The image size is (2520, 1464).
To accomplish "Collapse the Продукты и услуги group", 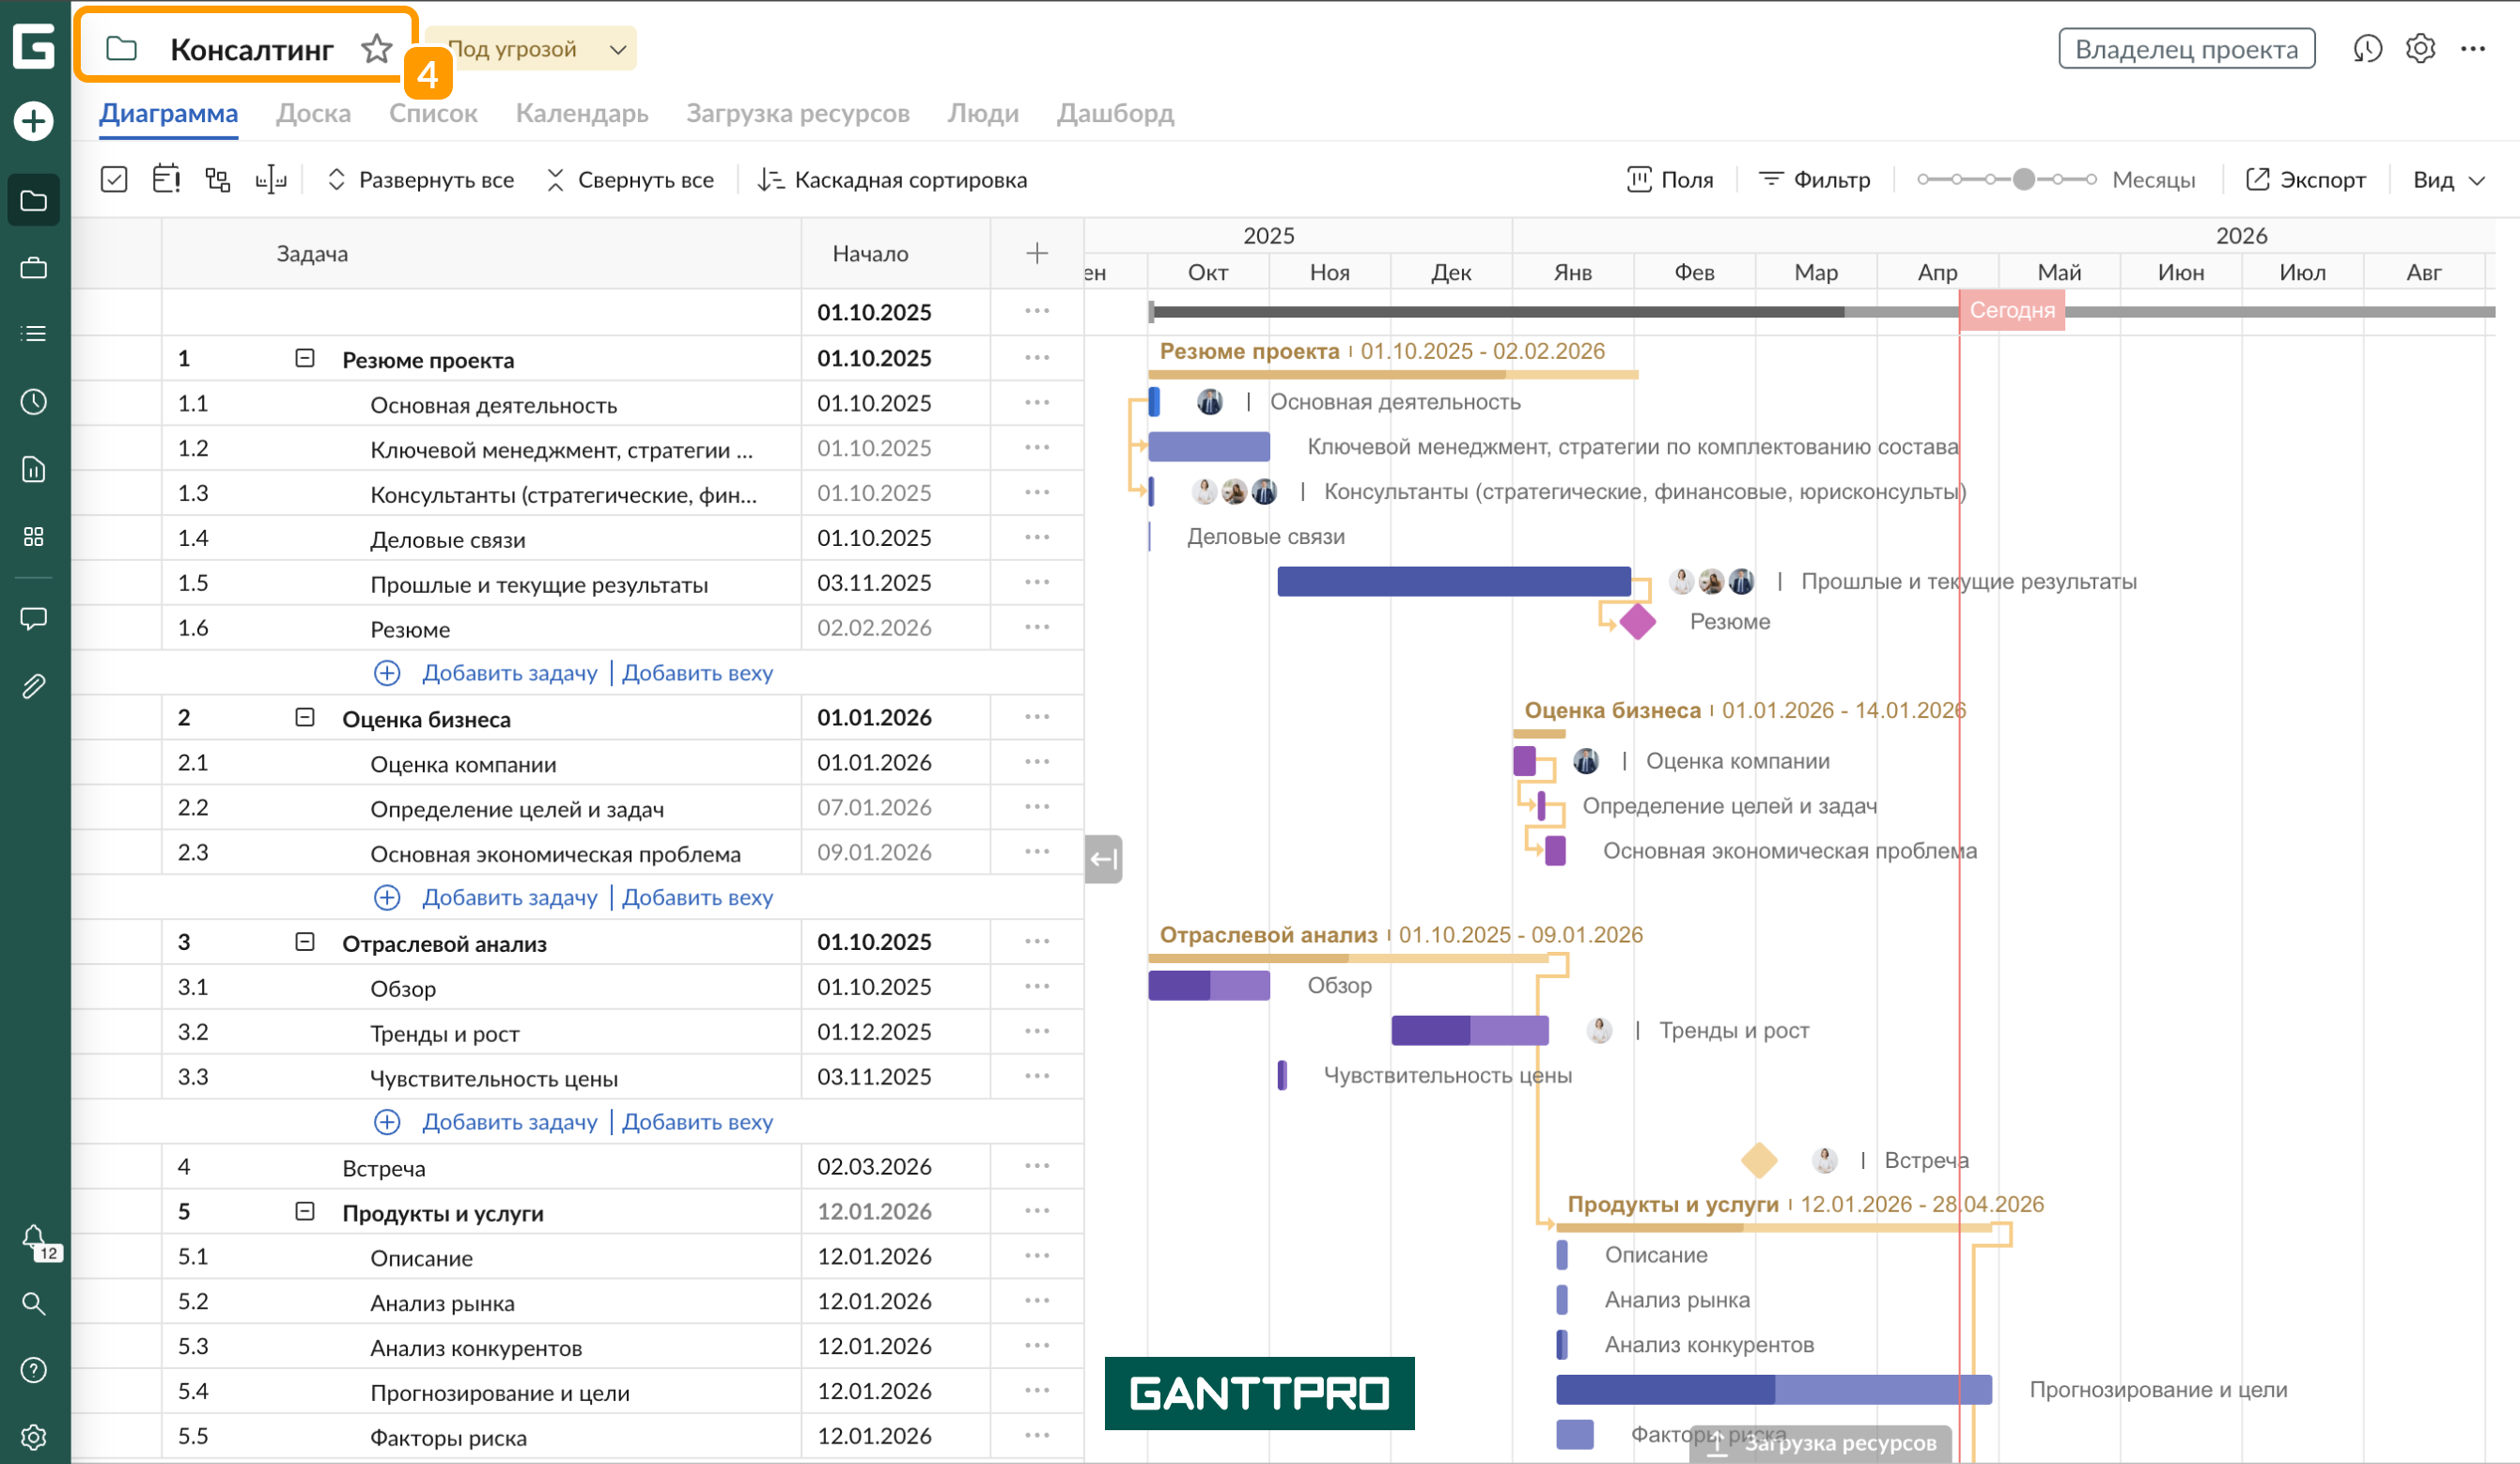I will coord(305,1212).
